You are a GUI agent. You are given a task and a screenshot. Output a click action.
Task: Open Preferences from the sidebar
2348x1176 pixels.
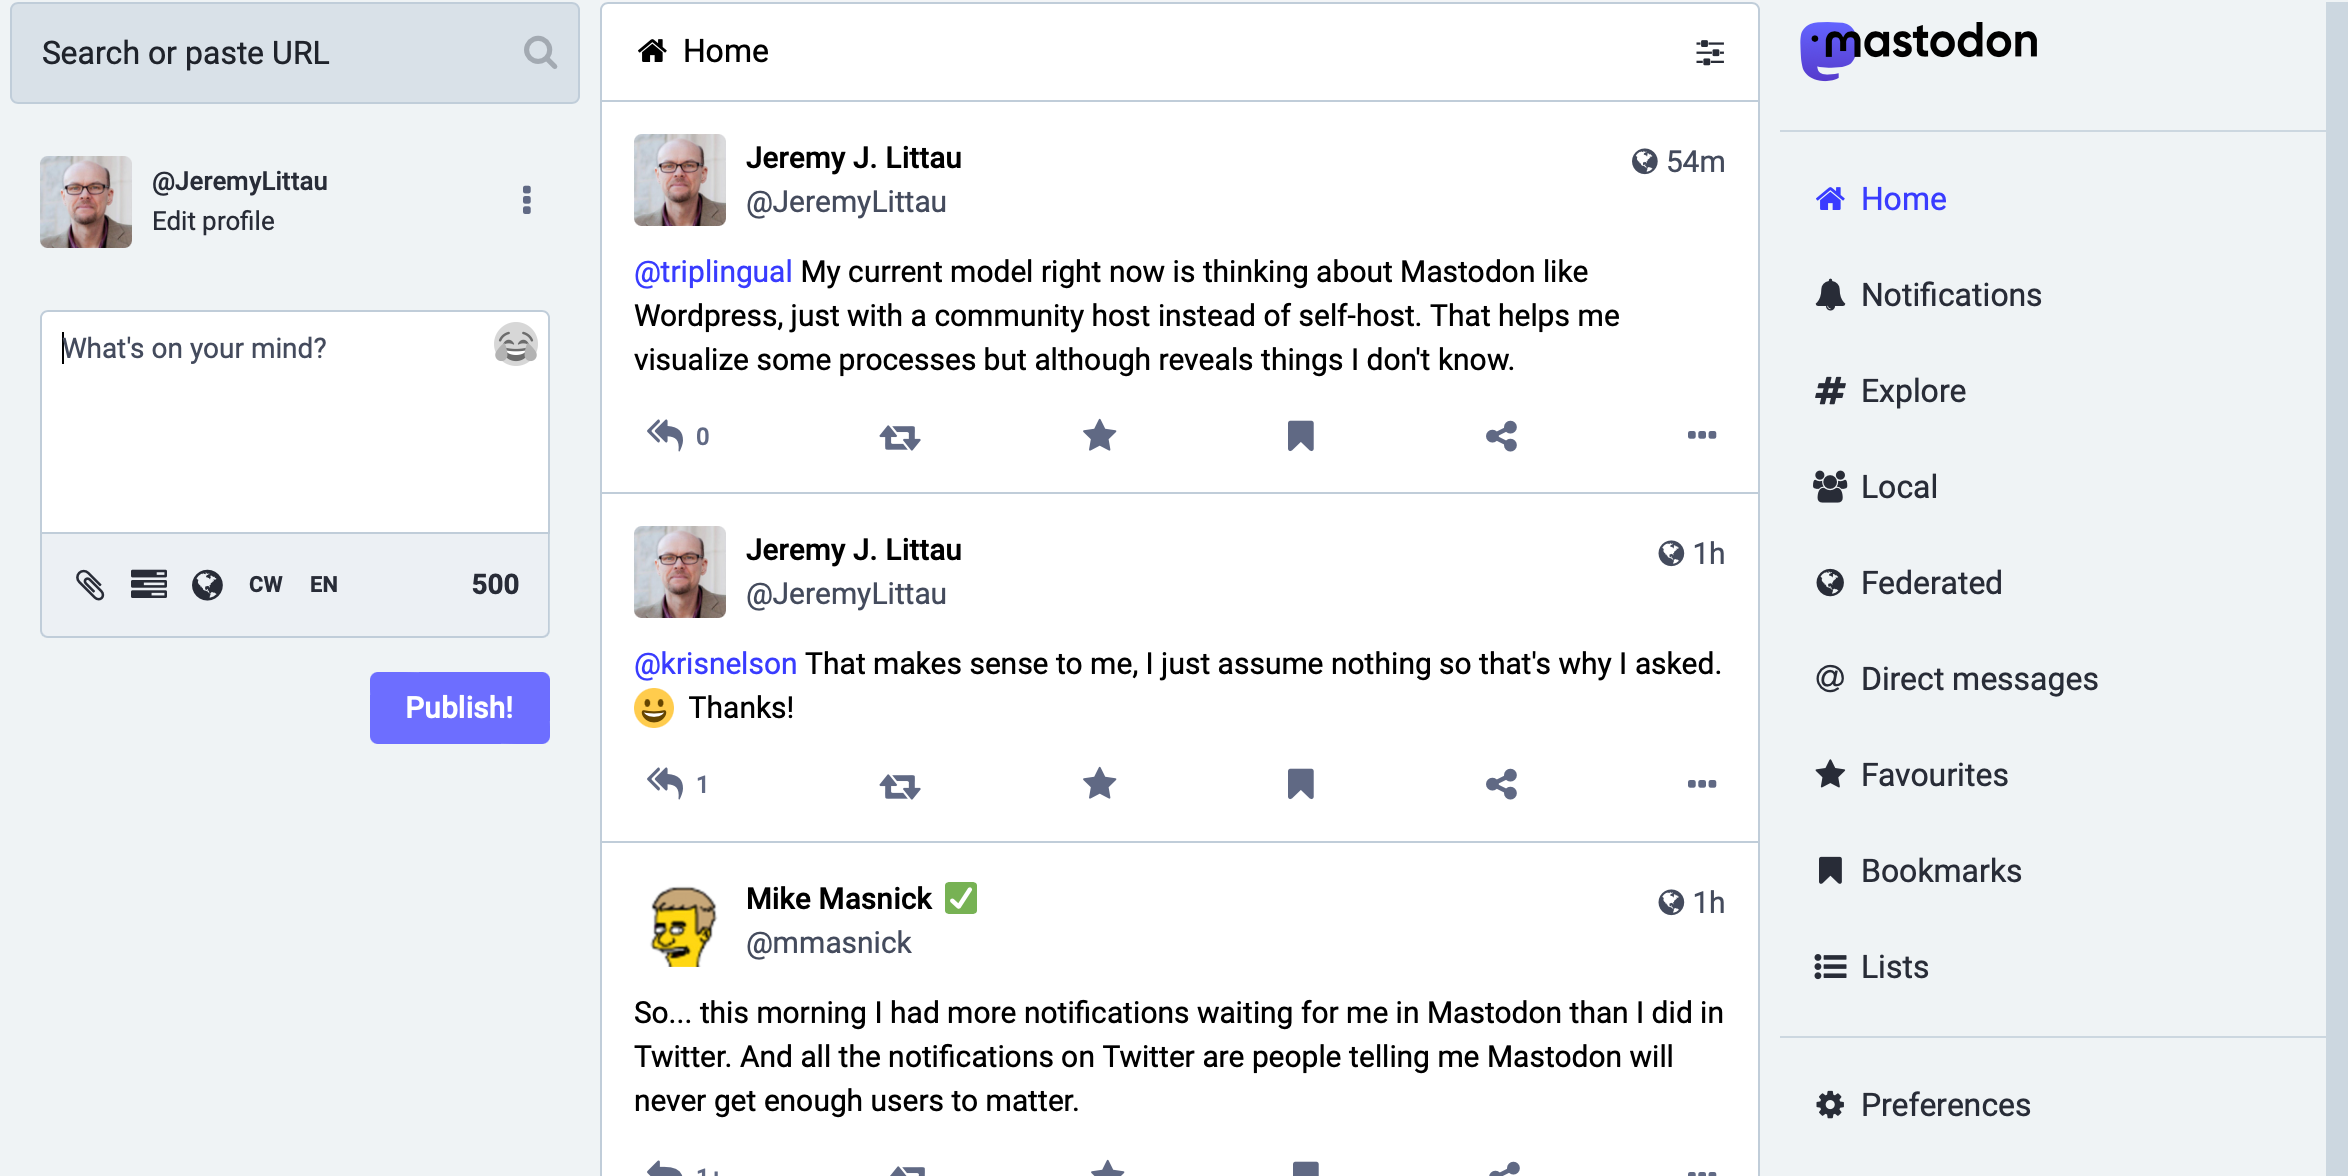coord(1944,1105)
